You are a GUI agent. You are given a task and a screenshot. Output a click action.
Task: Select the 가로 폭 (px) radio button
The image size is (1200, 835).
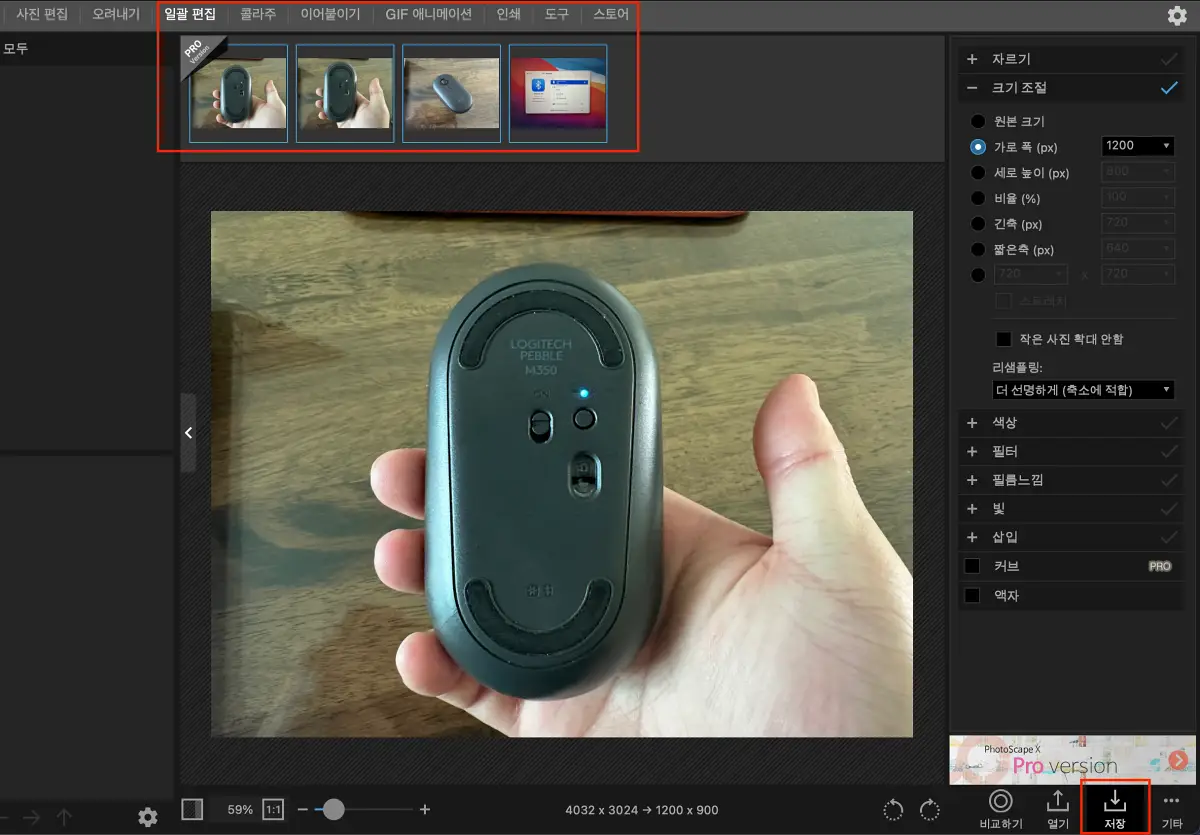[x=978, y=147]
